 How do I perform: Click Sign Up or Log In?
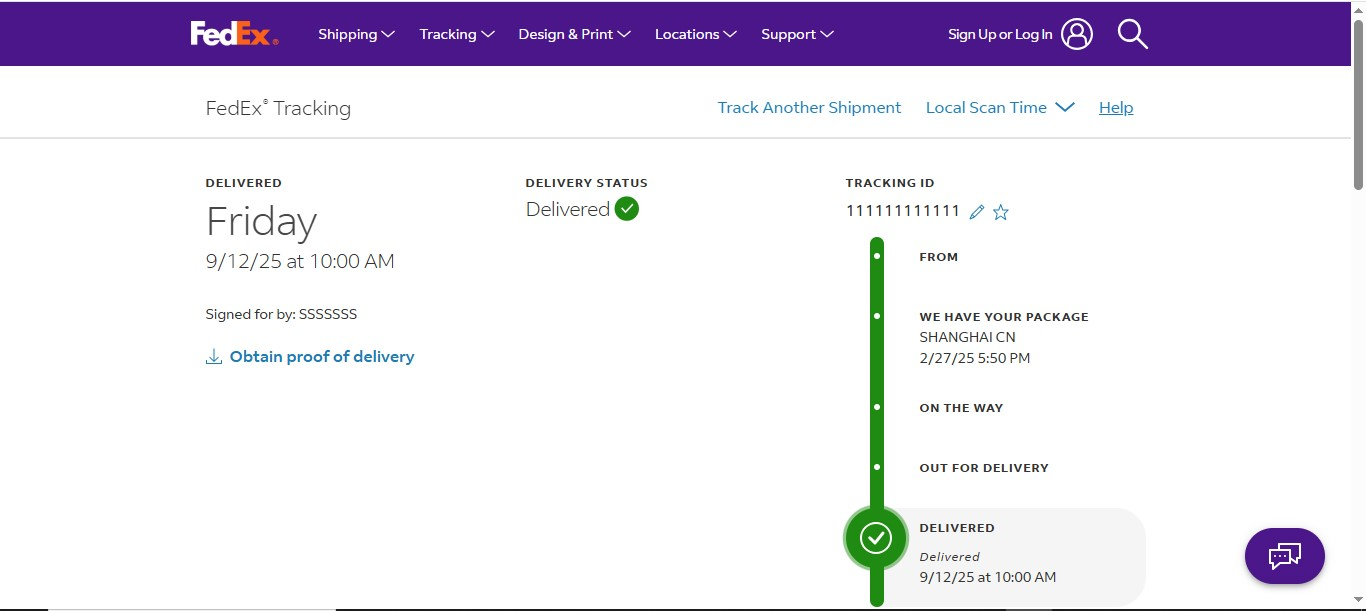(999, 33)
